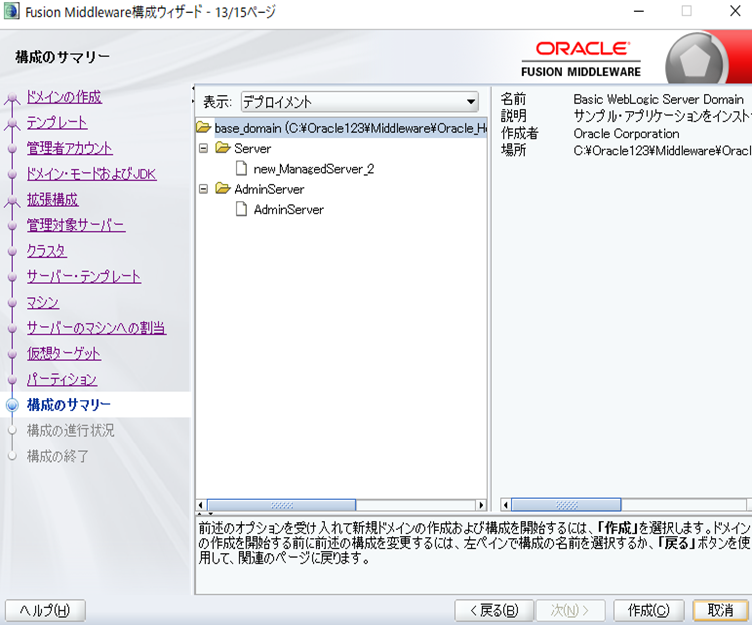
Task: Click the base_domain folder icon
Action: (204, 128)
